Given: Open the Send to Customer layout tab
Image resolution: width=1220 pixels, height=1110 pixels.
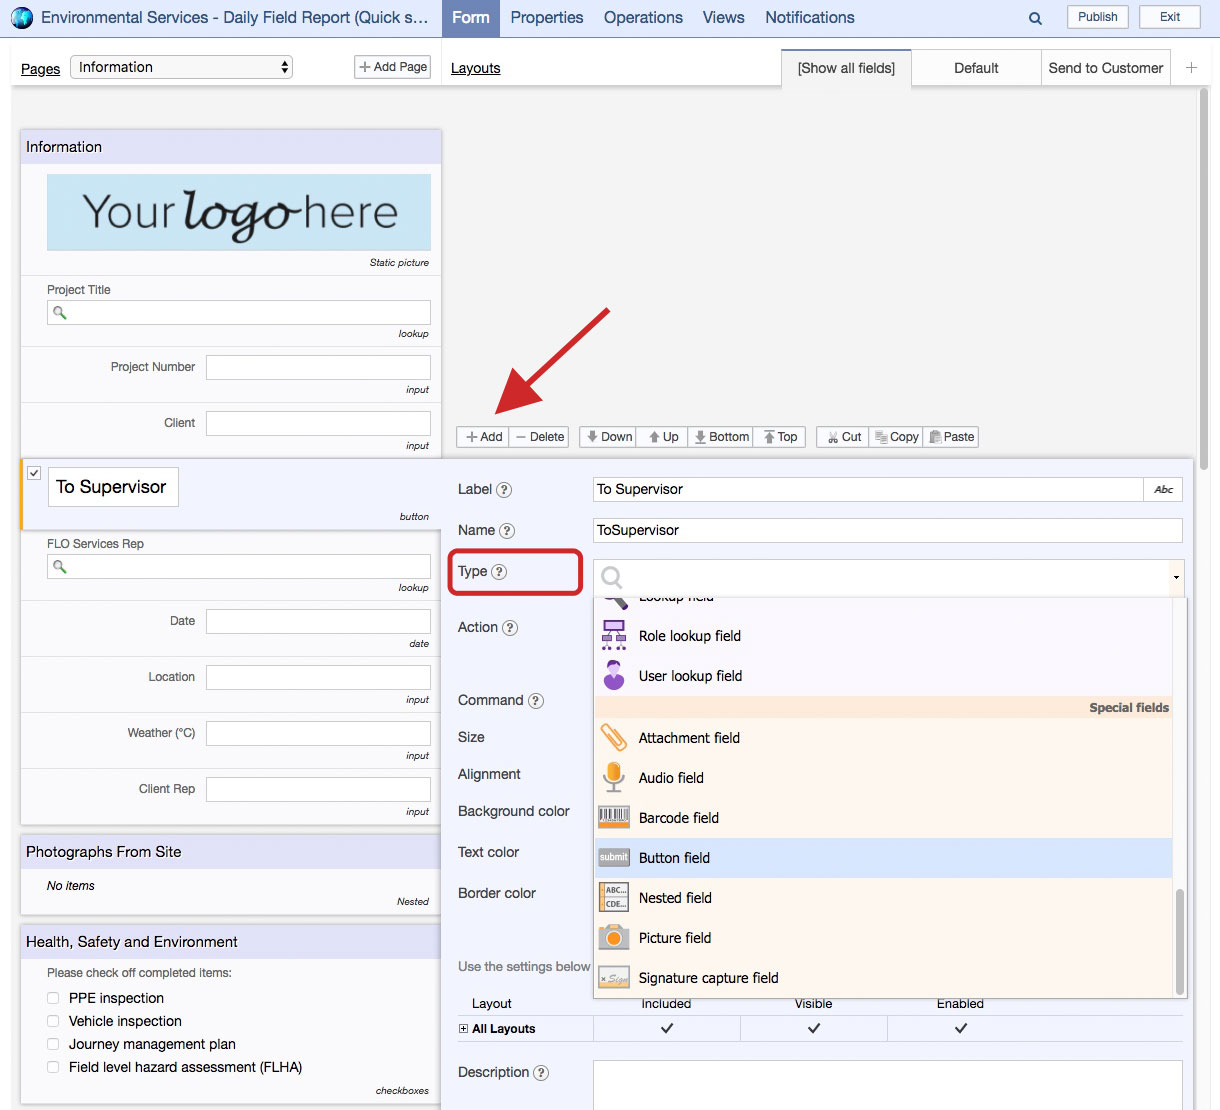Looking at the screenshot, I should 1105,68.
